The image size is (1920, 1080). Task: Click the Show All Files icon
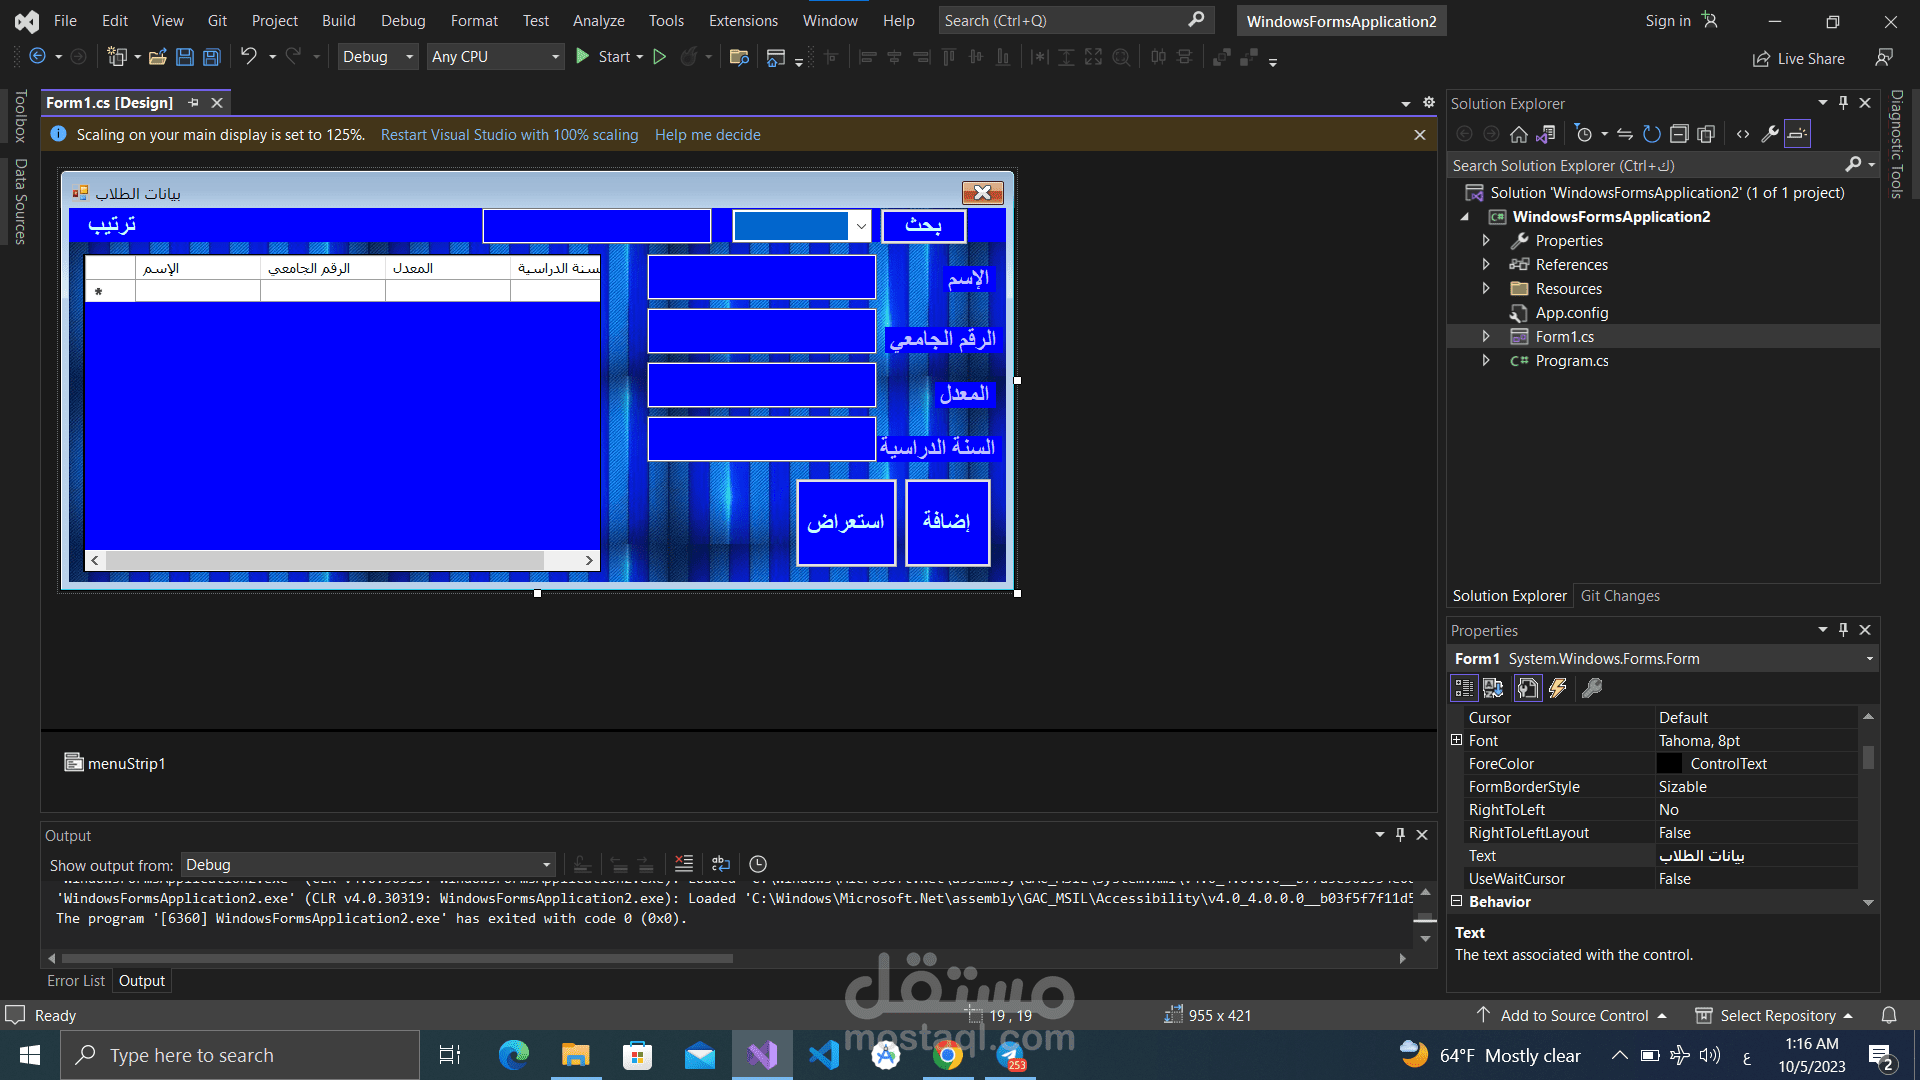[1706, 134]
